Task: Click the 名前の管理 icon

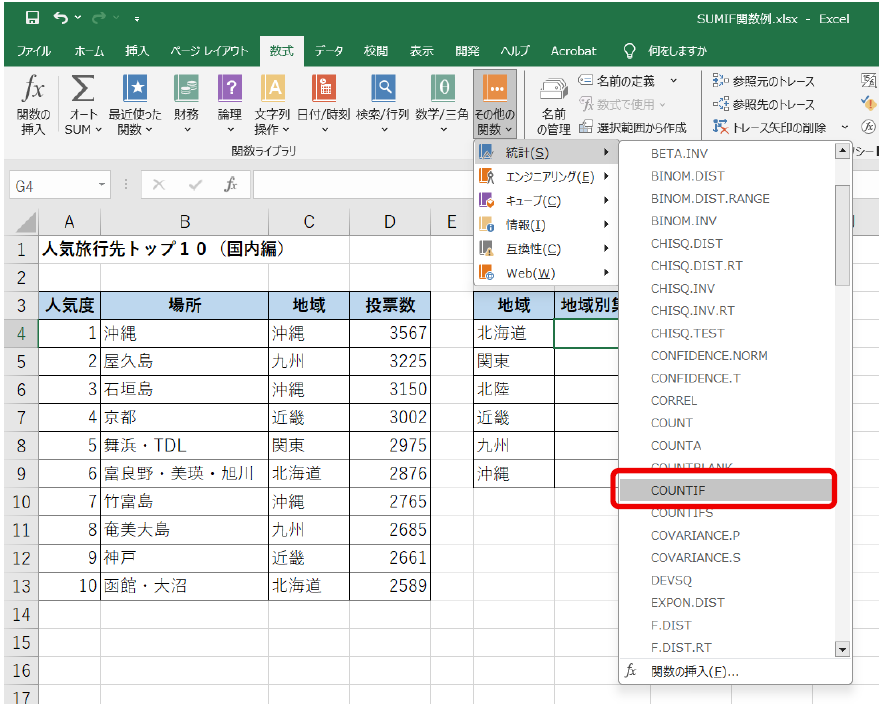Action: click(553, 96)
